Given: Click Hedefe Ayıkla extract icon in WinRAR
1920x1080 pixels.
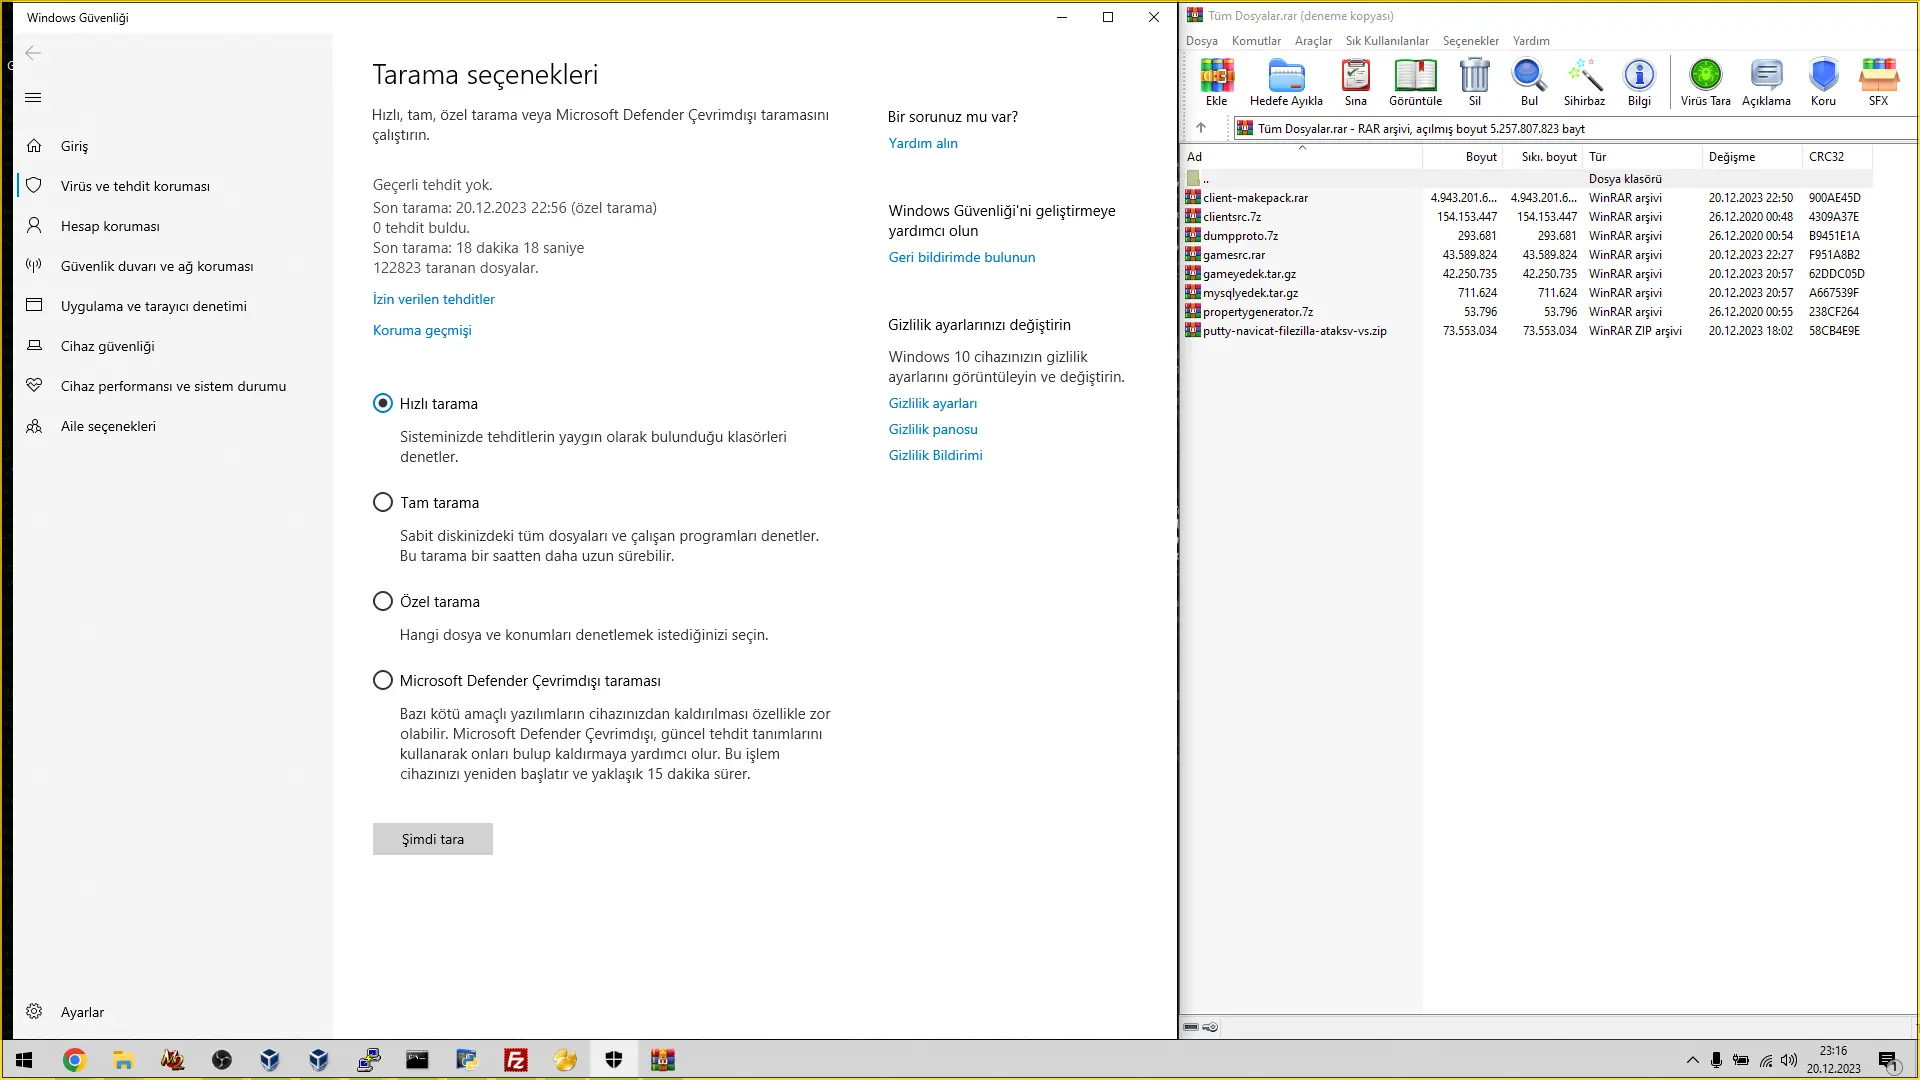Looking at the screenshot, I should pos(1286,82).
